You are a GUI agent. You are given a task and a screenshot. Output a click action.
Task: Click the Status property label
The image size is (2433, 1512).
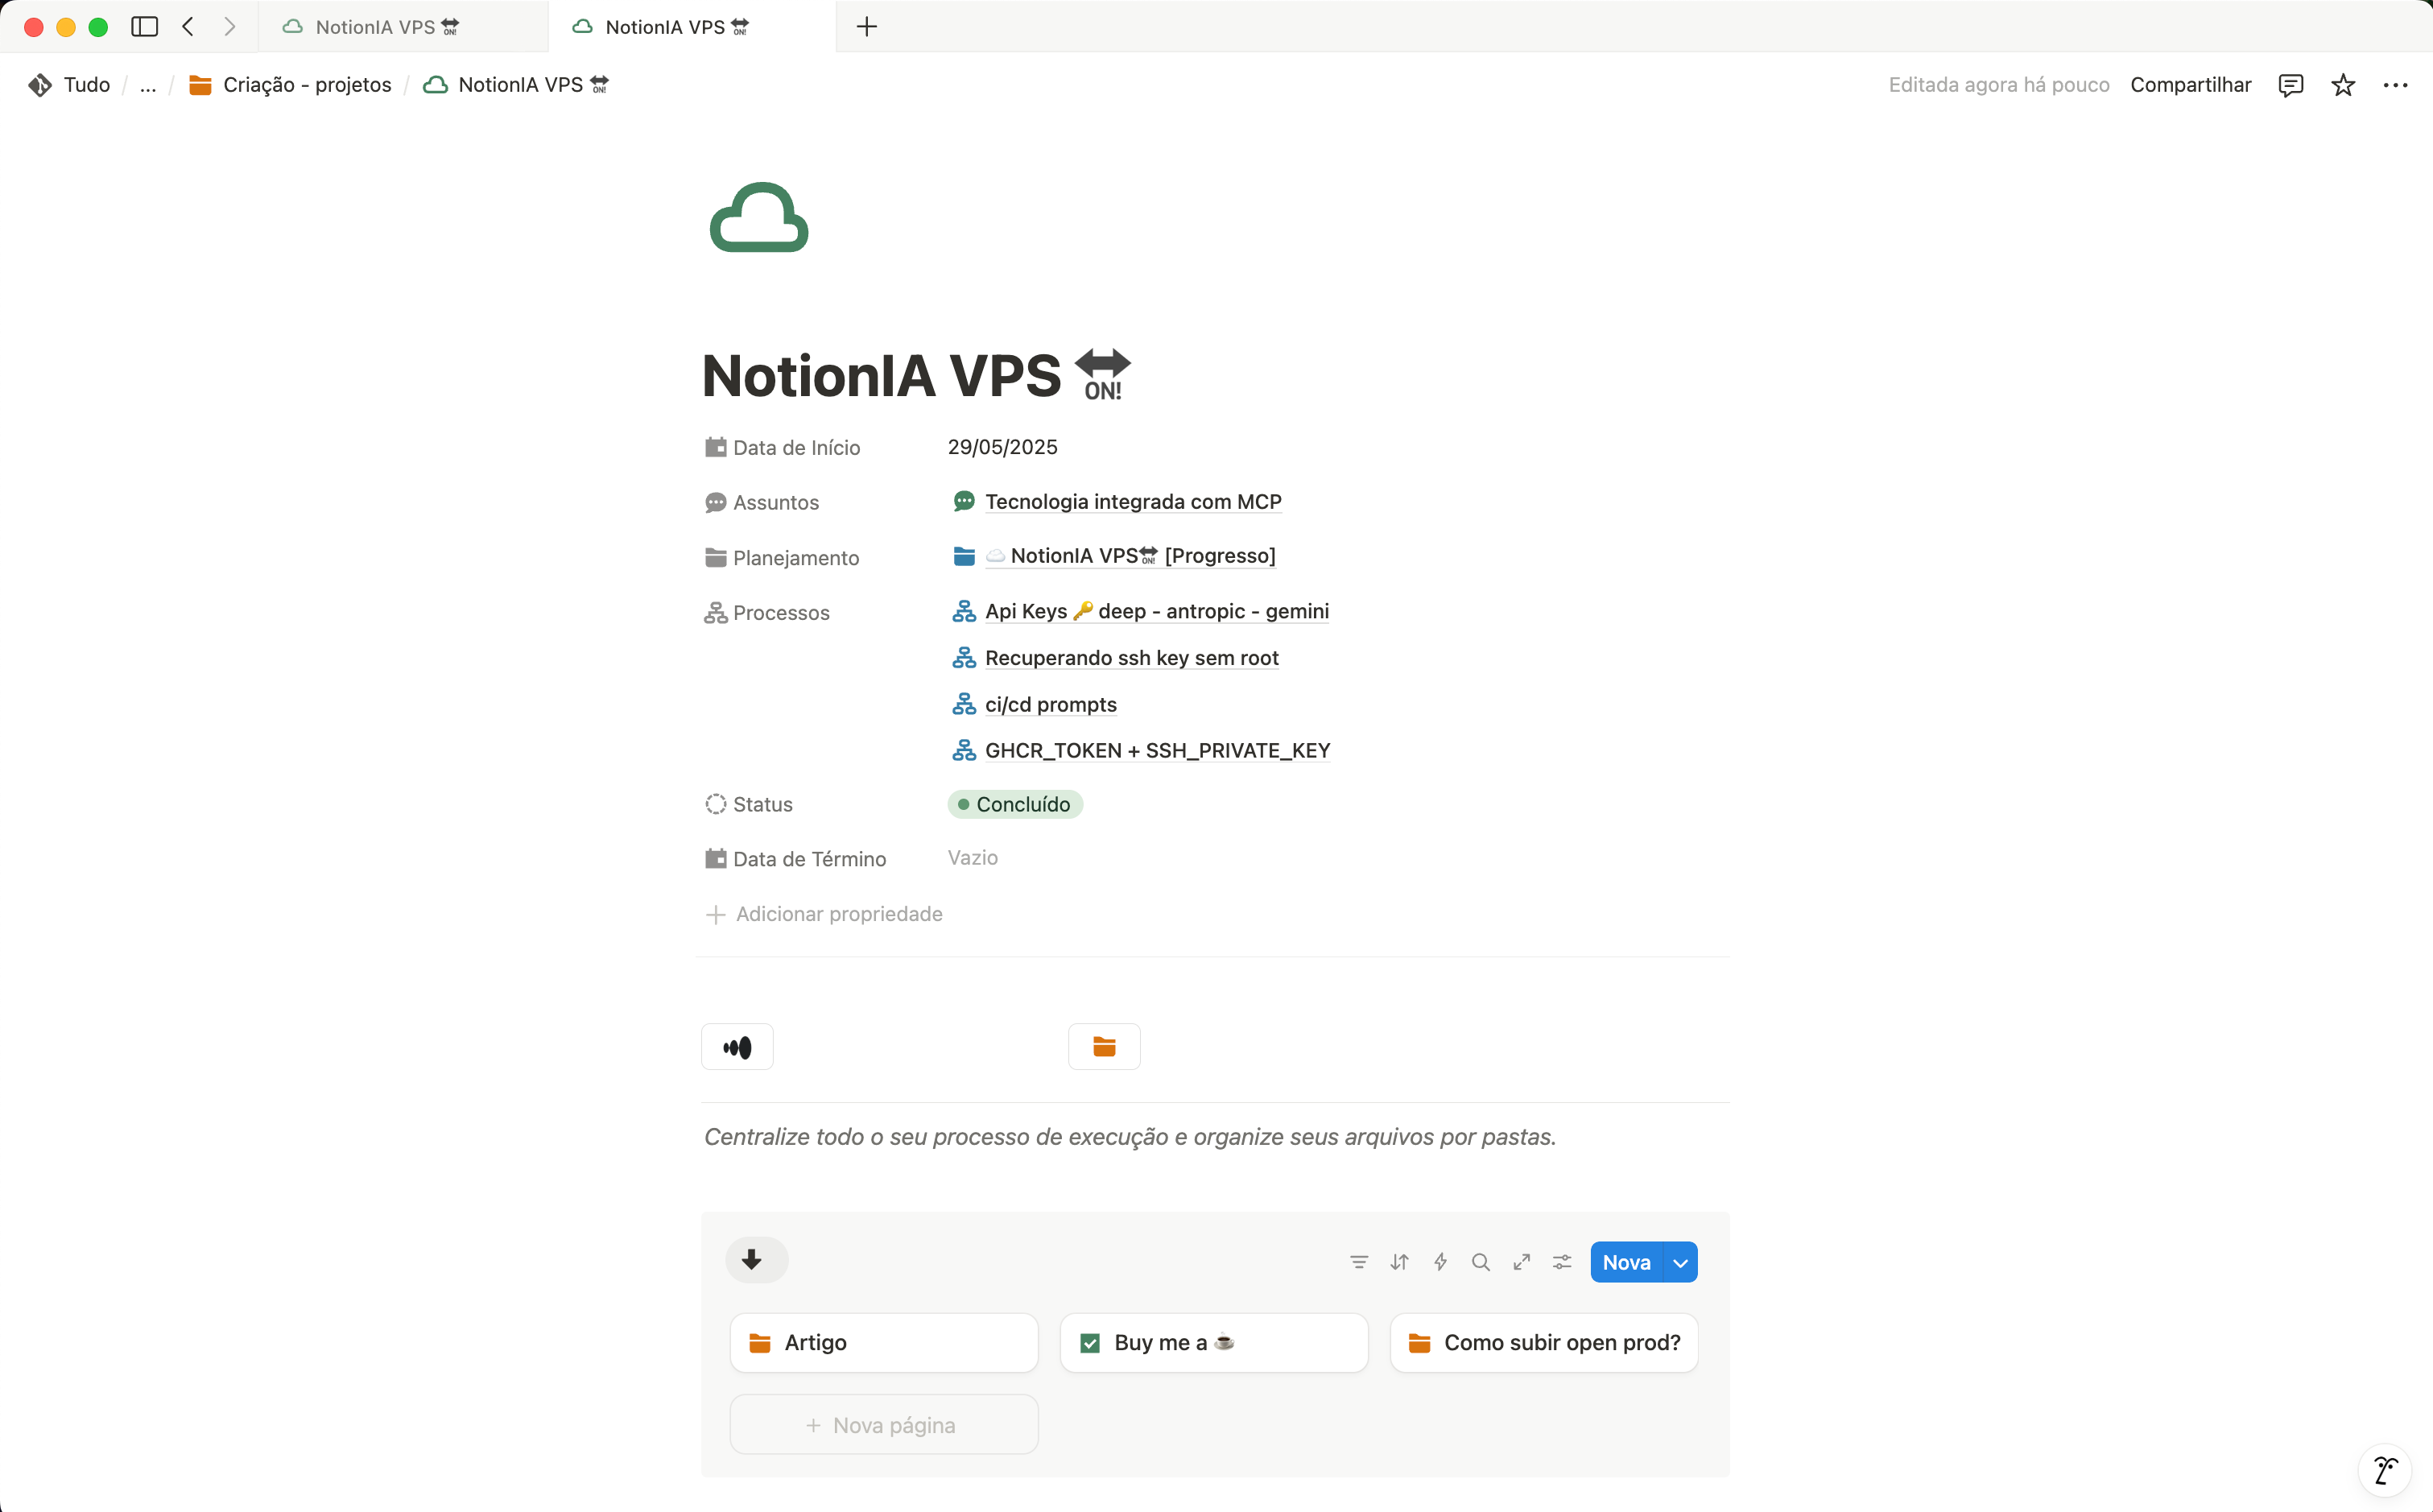(x=749, y=804)
